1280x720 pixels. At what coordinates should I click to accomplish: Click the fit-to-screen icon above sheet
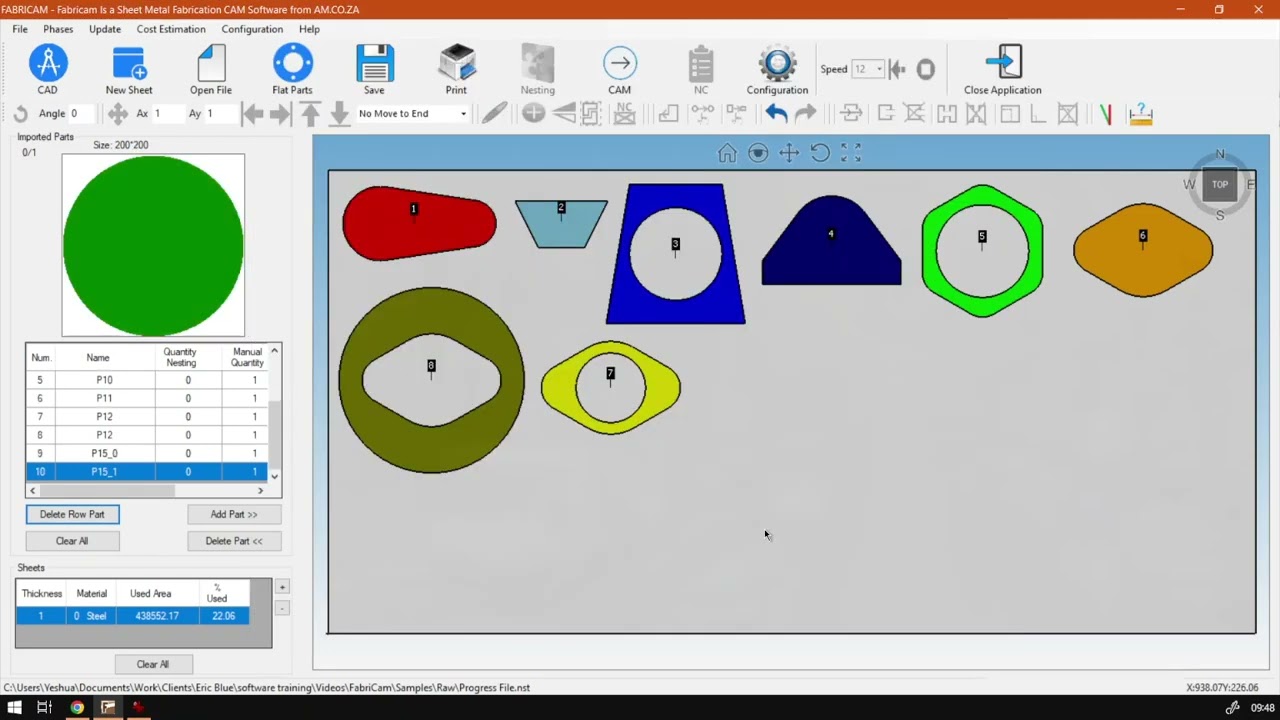851,153
